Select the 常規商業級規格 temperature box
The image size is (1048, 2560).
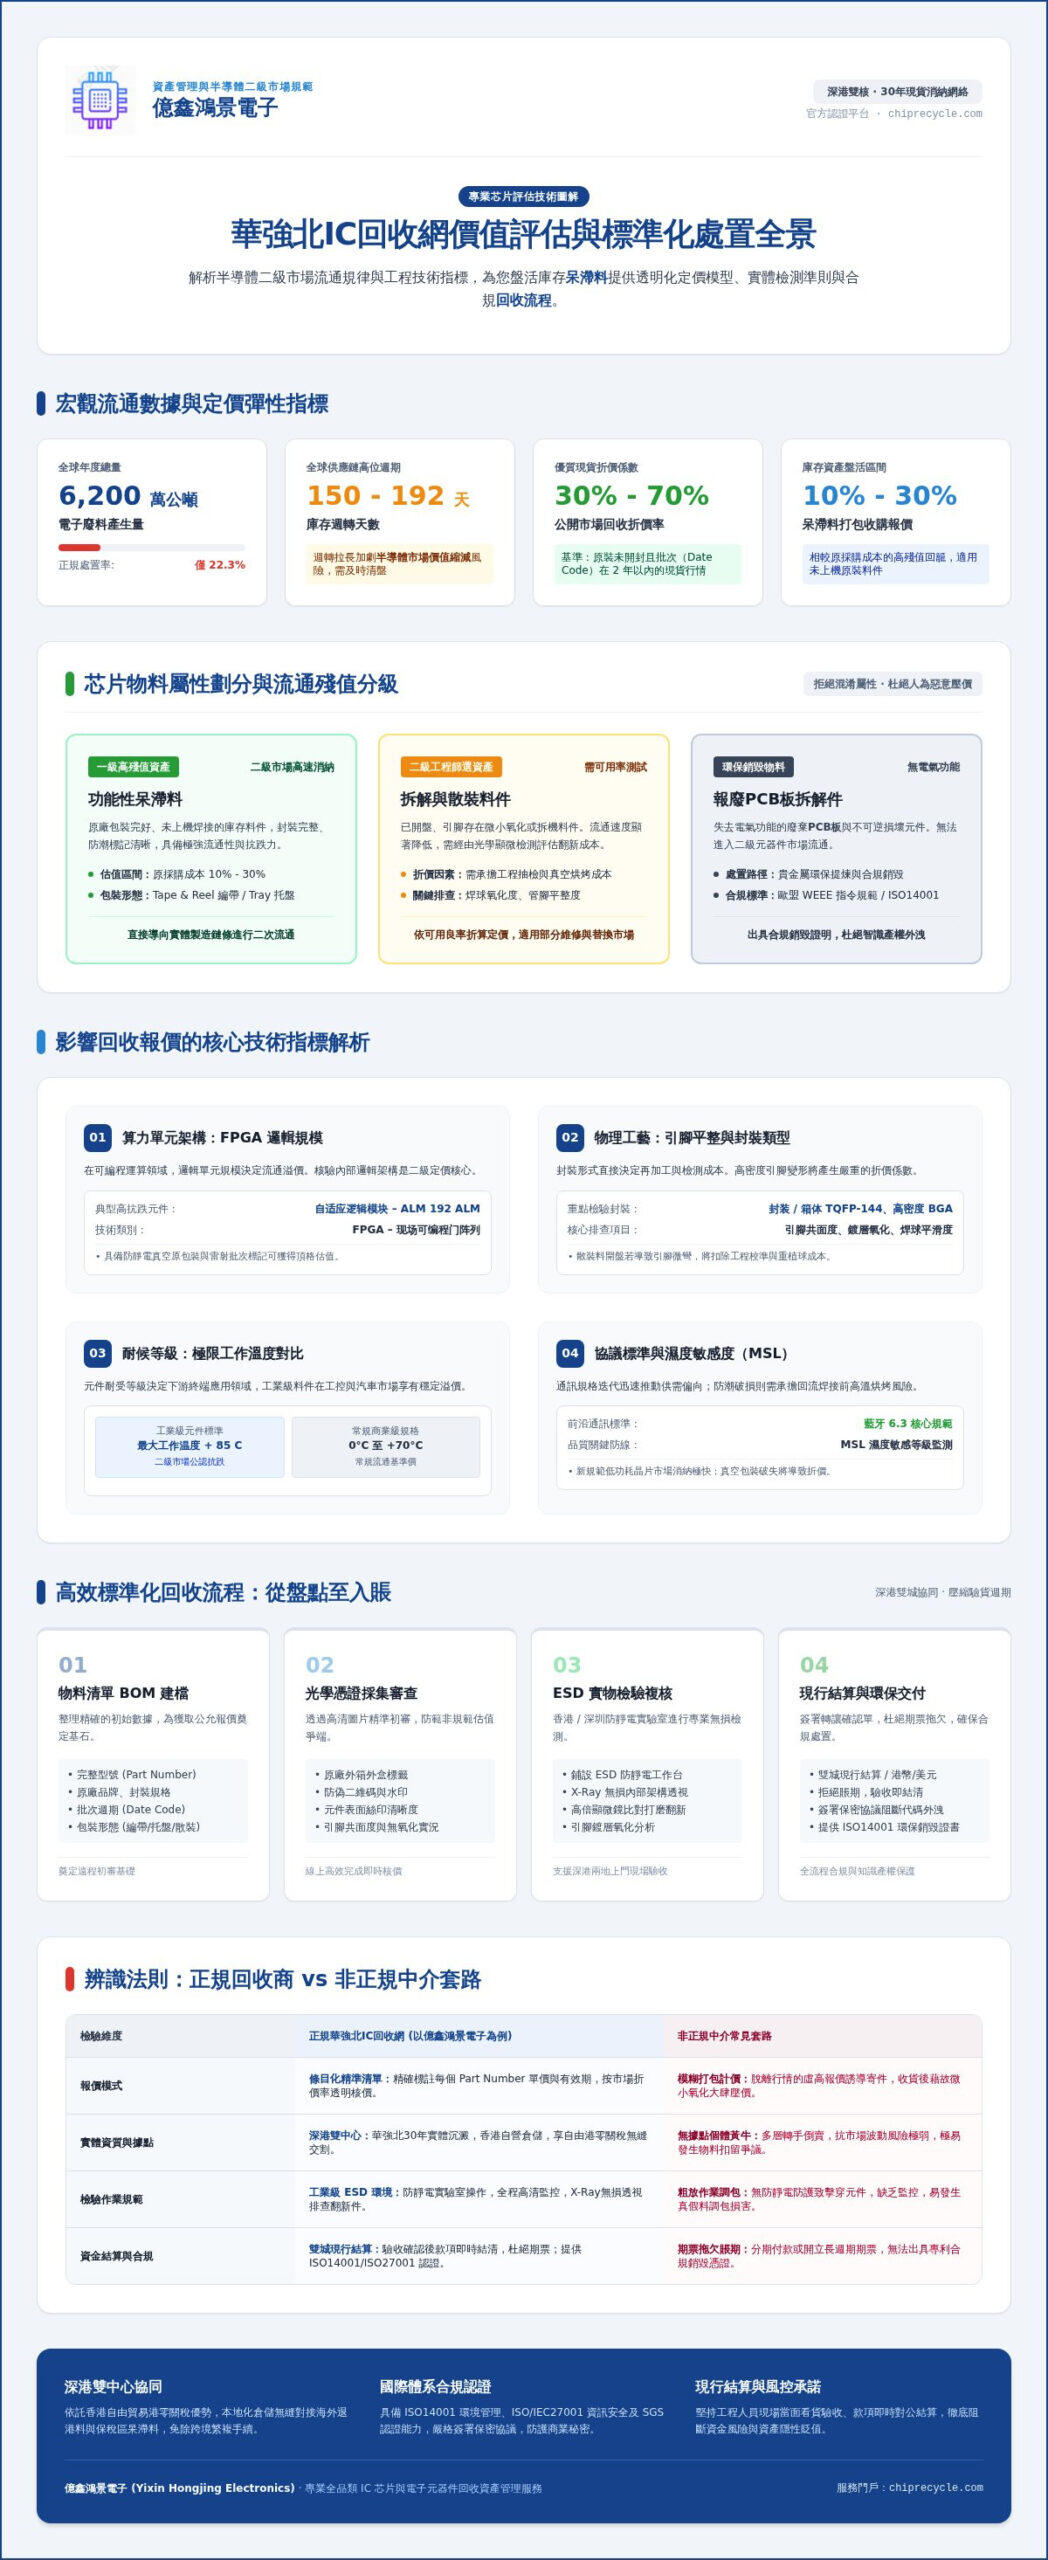[386, 1446]
